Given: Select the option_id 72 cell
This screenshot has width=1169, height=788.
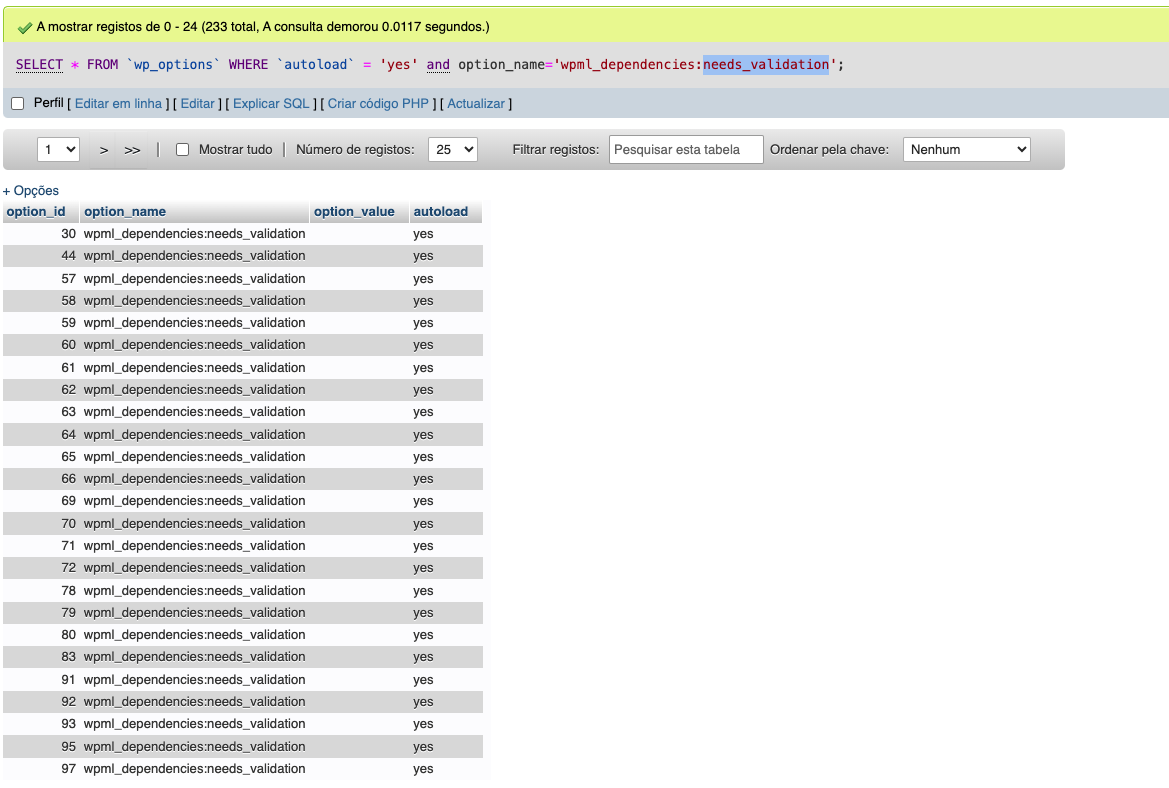Looking at the screenshot, I should (41, 567).
